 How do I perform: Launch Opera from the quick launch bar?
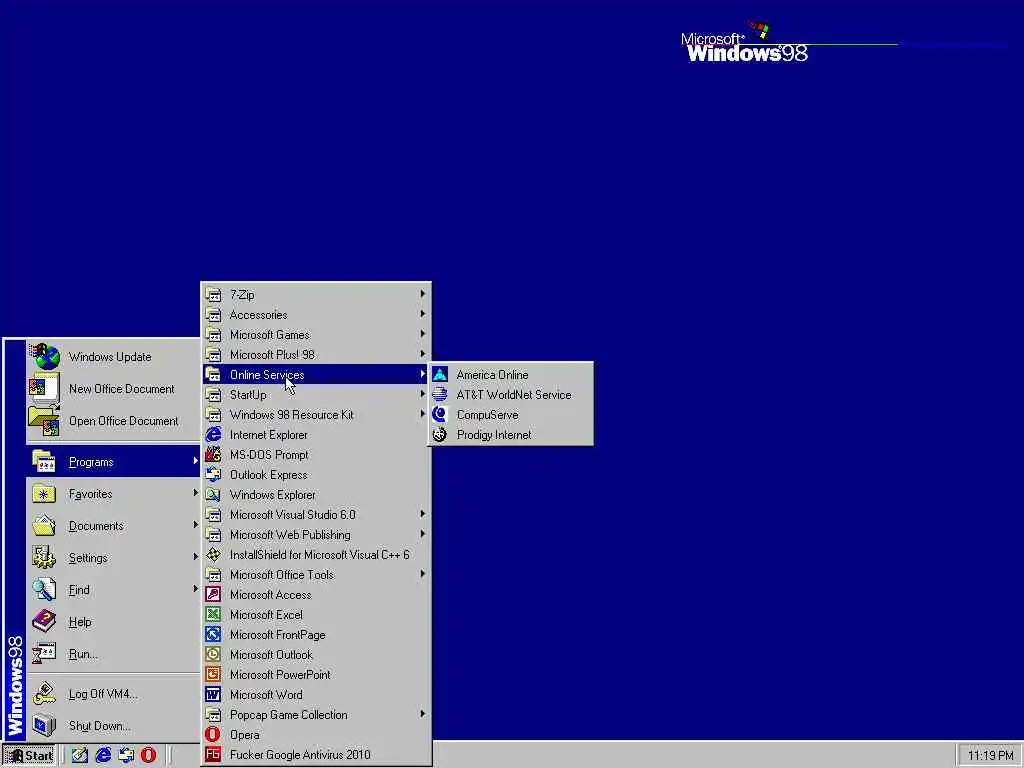point(149,755)
